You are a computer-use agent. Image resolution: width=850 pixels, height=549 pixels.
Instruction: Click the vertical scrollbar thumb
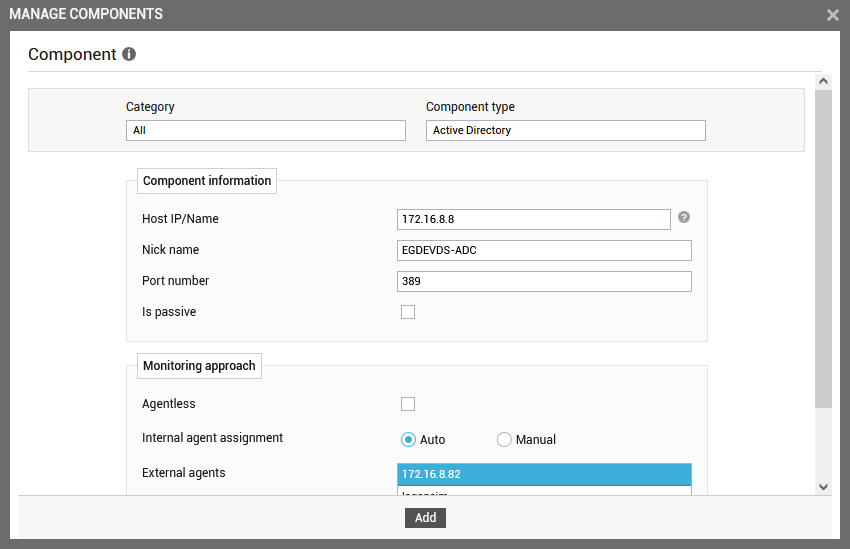pos(823,249)
